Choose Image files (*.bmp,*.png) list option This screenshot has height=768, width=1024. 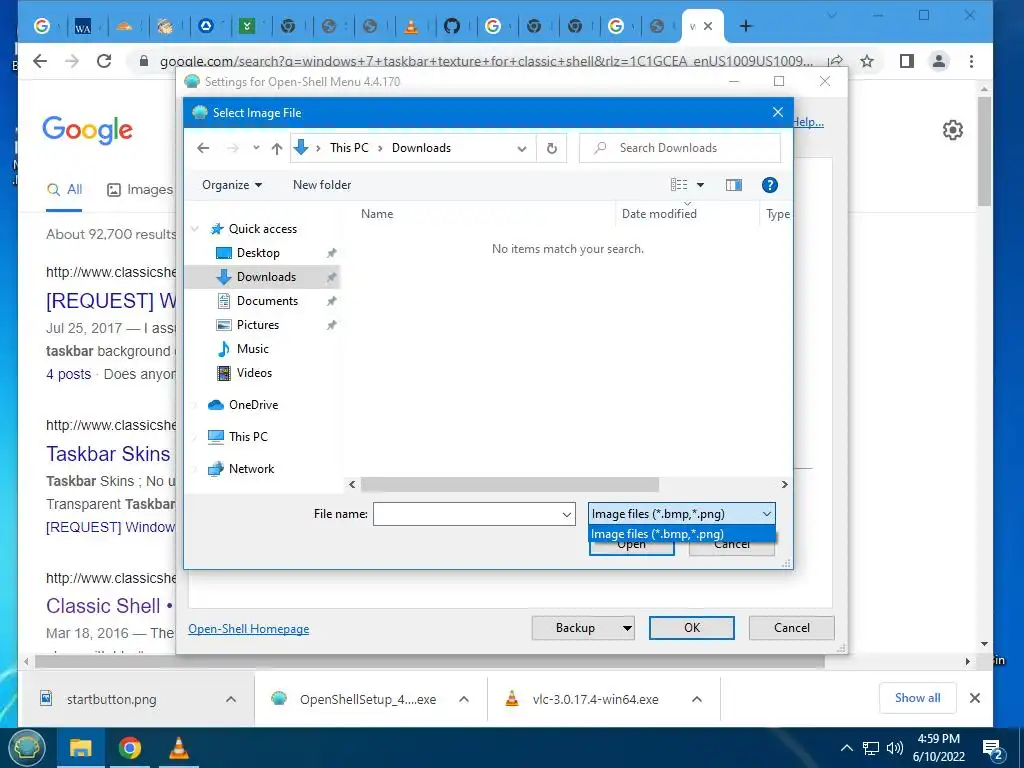(682, 534)
